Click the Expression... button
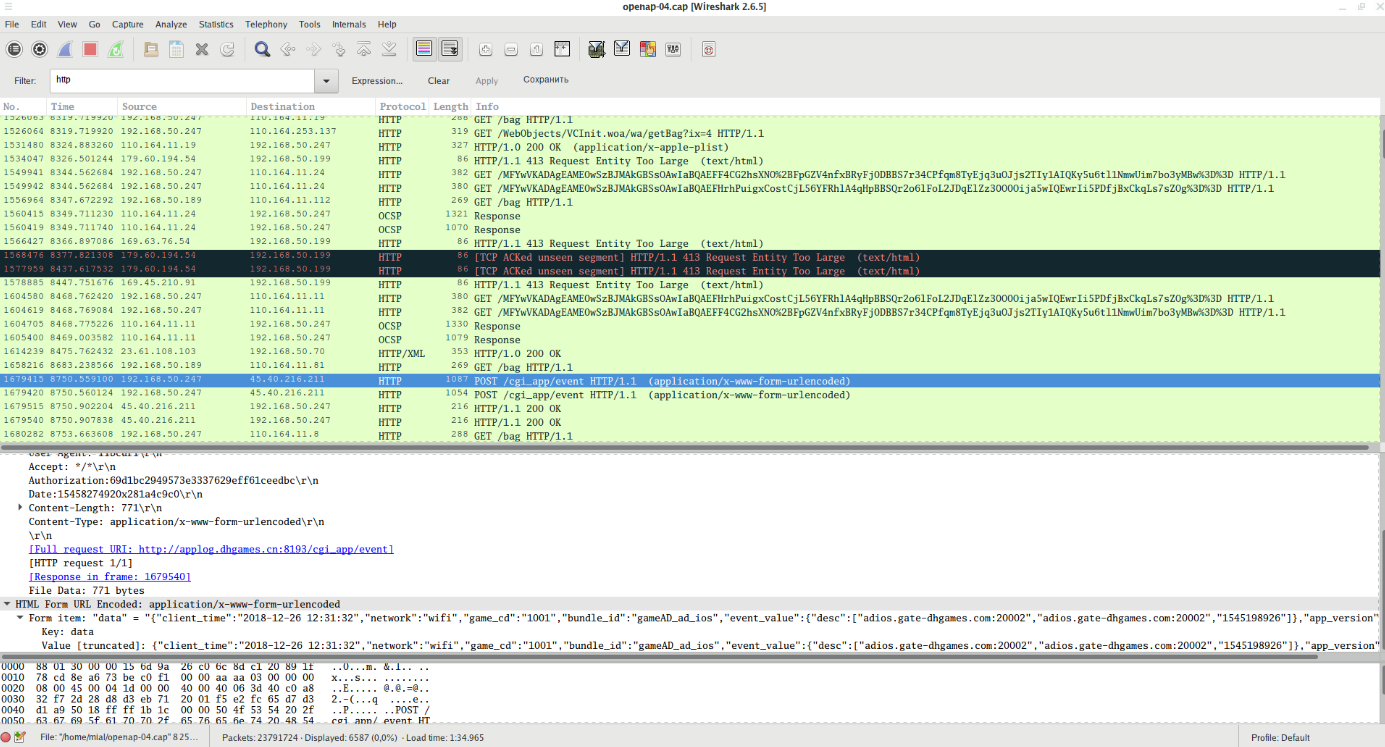 point(377,81)
